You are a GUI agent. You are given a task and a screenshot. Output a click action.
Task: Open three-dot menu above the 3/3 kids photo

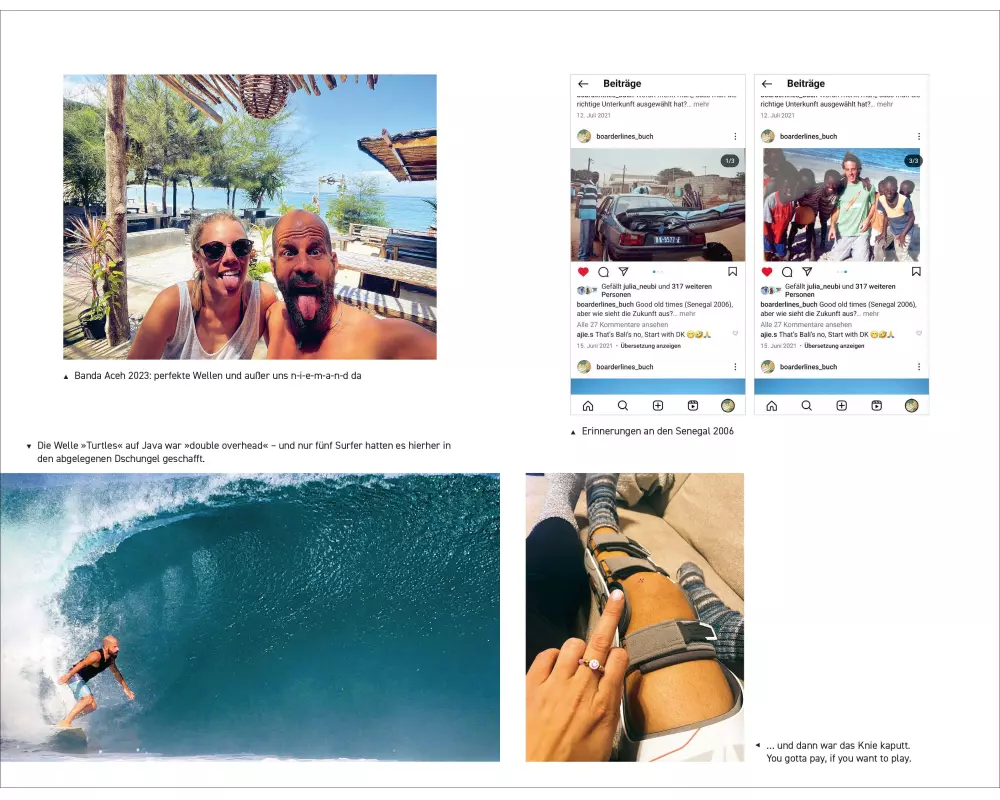tap(918, 137)
